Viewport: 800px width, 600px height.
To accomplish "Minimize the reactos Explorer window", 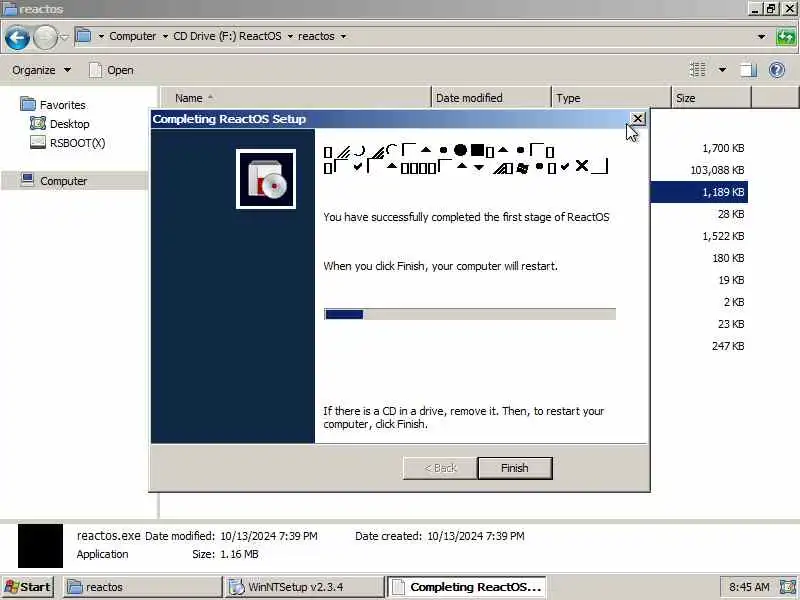I will tap(755, 9).
